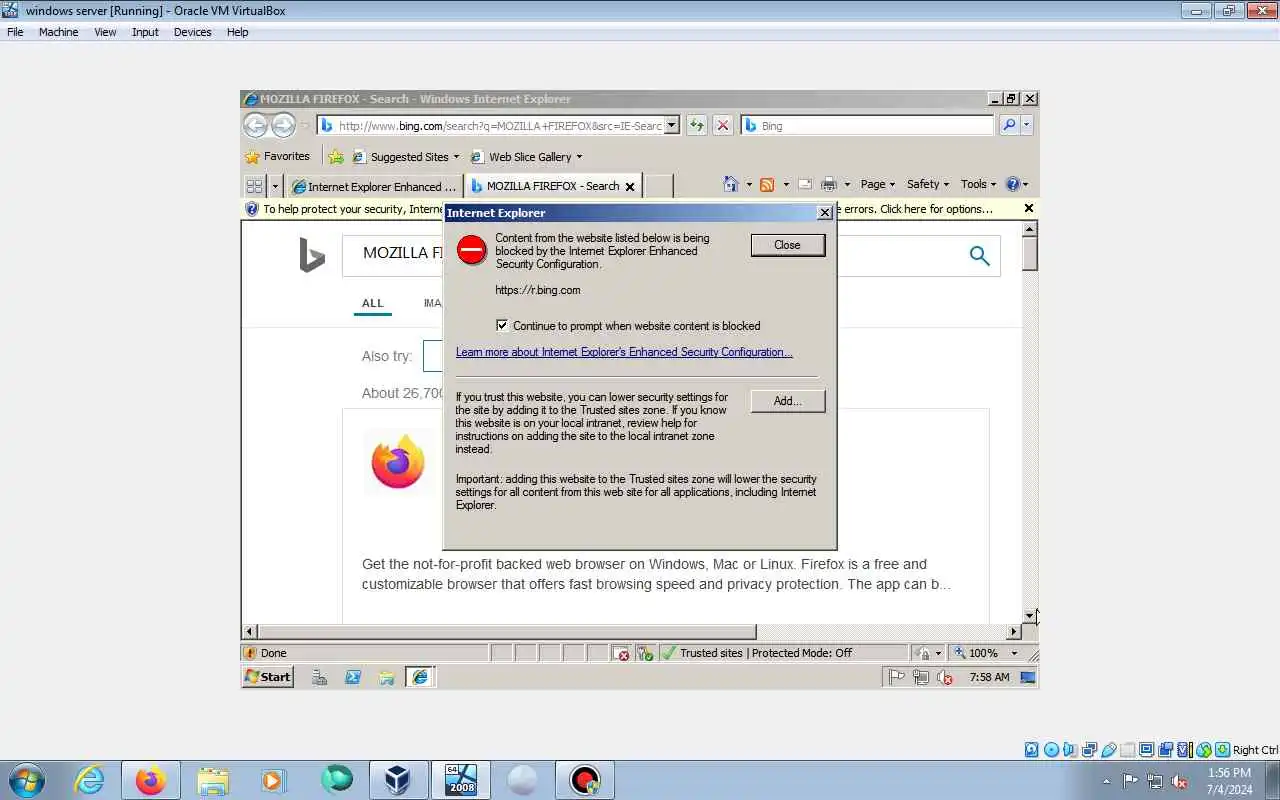Expand Suggested Sites dropdown
This screenshot has height=800, width=1280.
click(456, 157)
